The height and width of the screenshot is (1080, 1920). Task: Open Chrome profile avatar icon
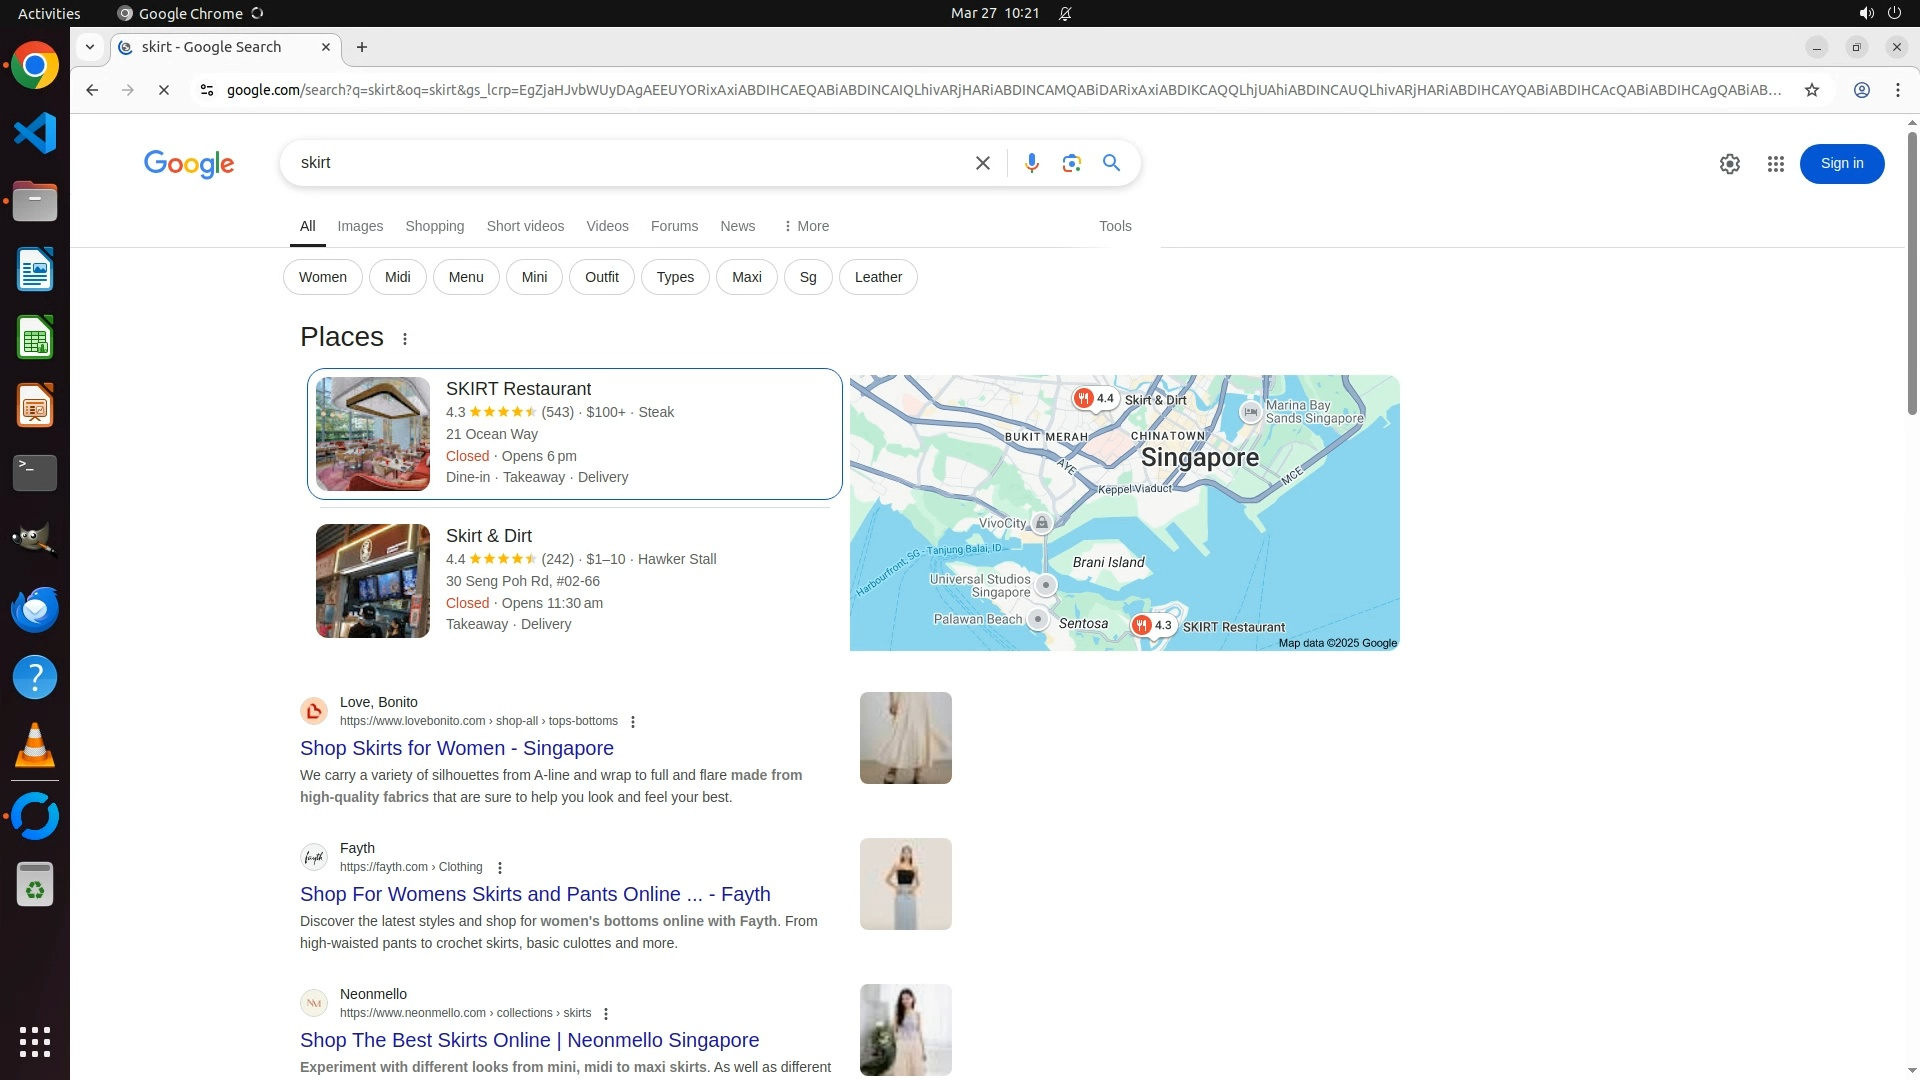(1861, 90)
